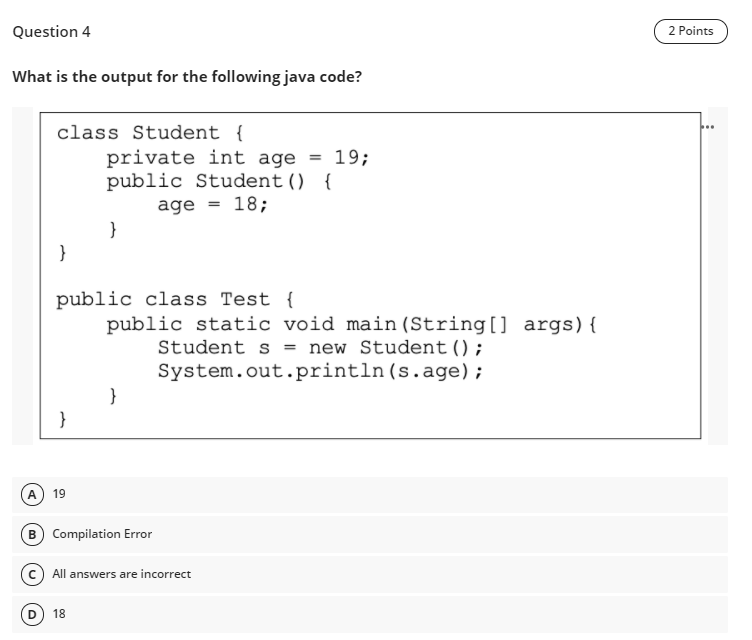Click the 'Student s = new Student();' line
This screenshot has width=752, height=640.
pyautogui.click(x=320, y=347)
